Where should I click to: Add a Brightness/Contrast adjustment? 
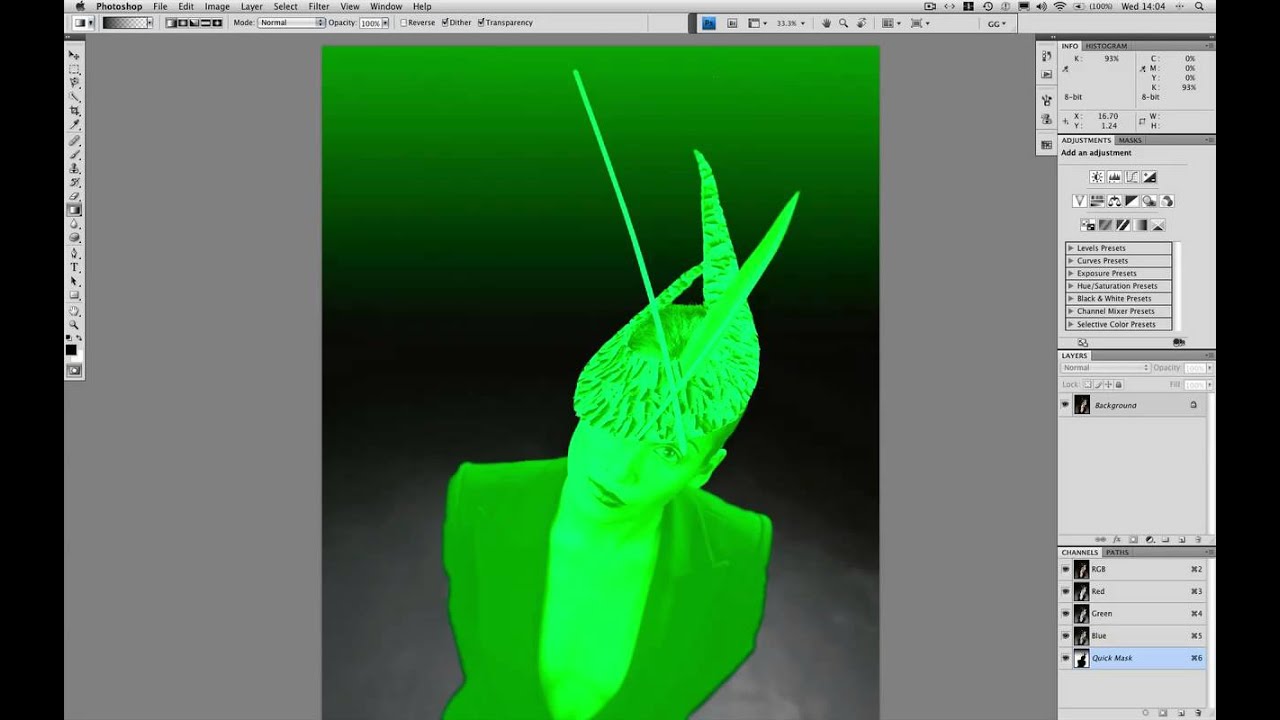pyautogui.click(x=1097, y=177)
